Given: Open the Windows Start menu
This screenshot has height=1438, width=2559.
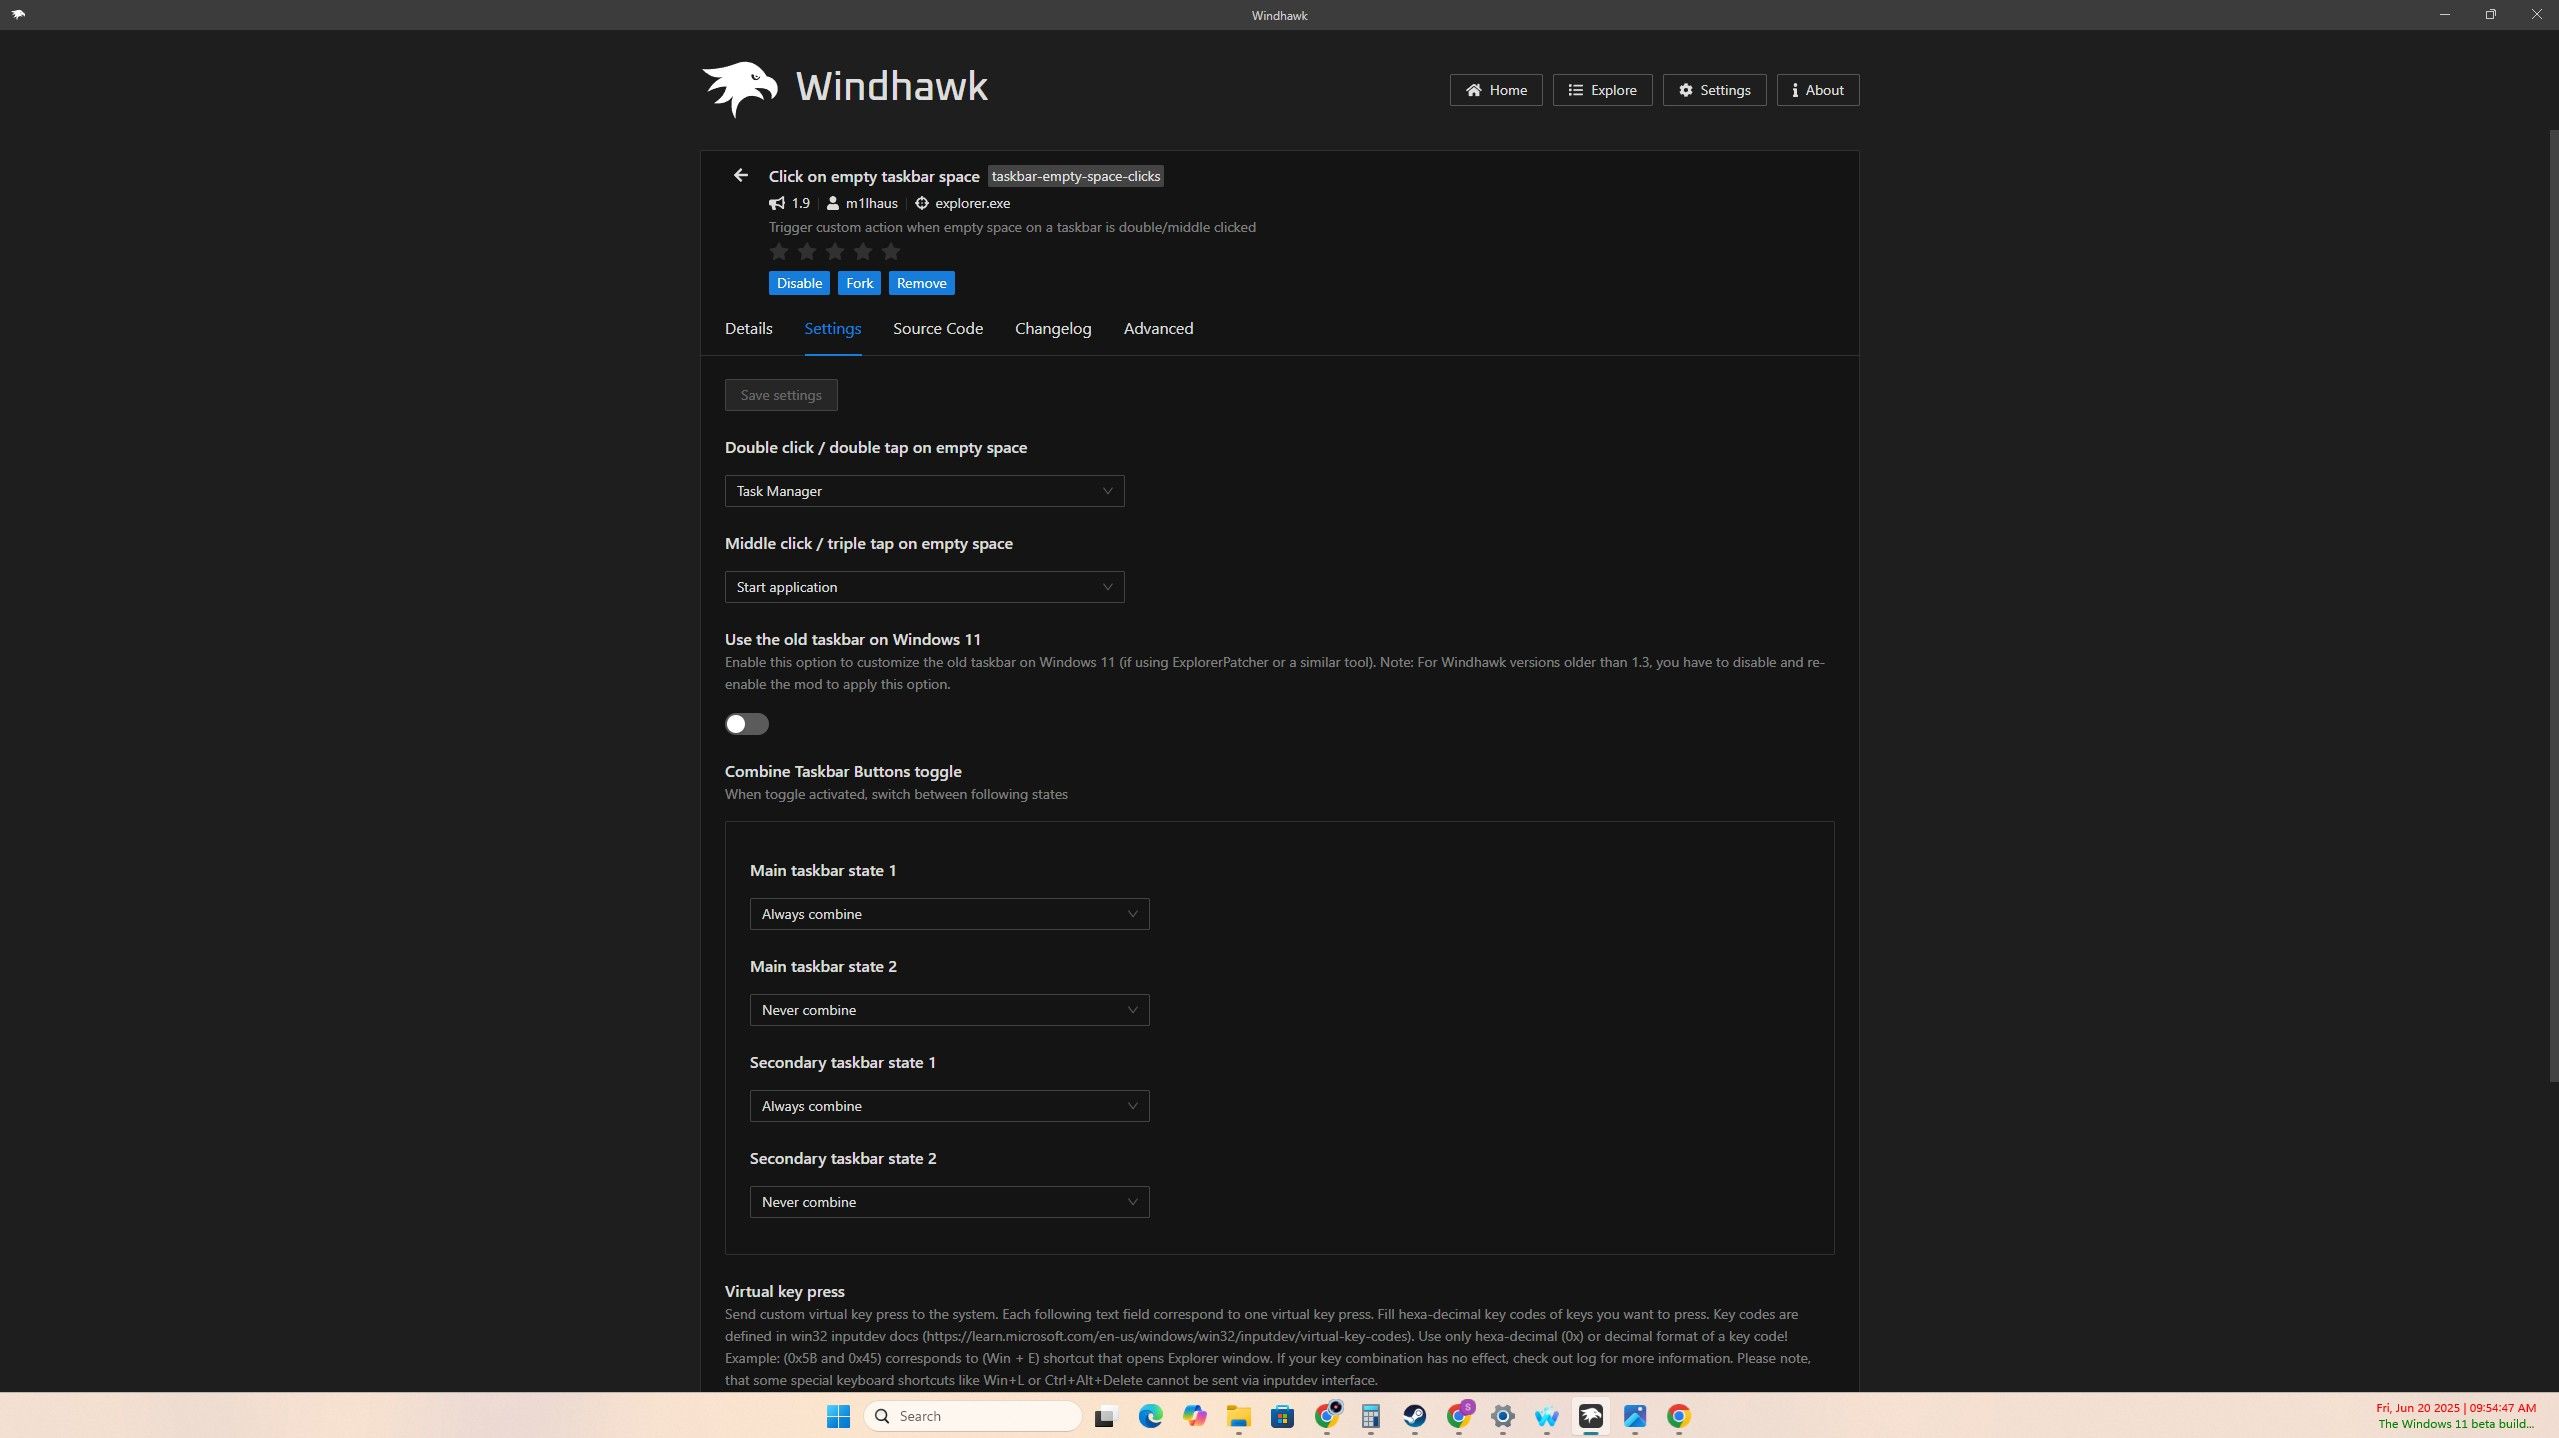Looking at the screenshot, I should pyautogui.click(x=838, y=1416).
